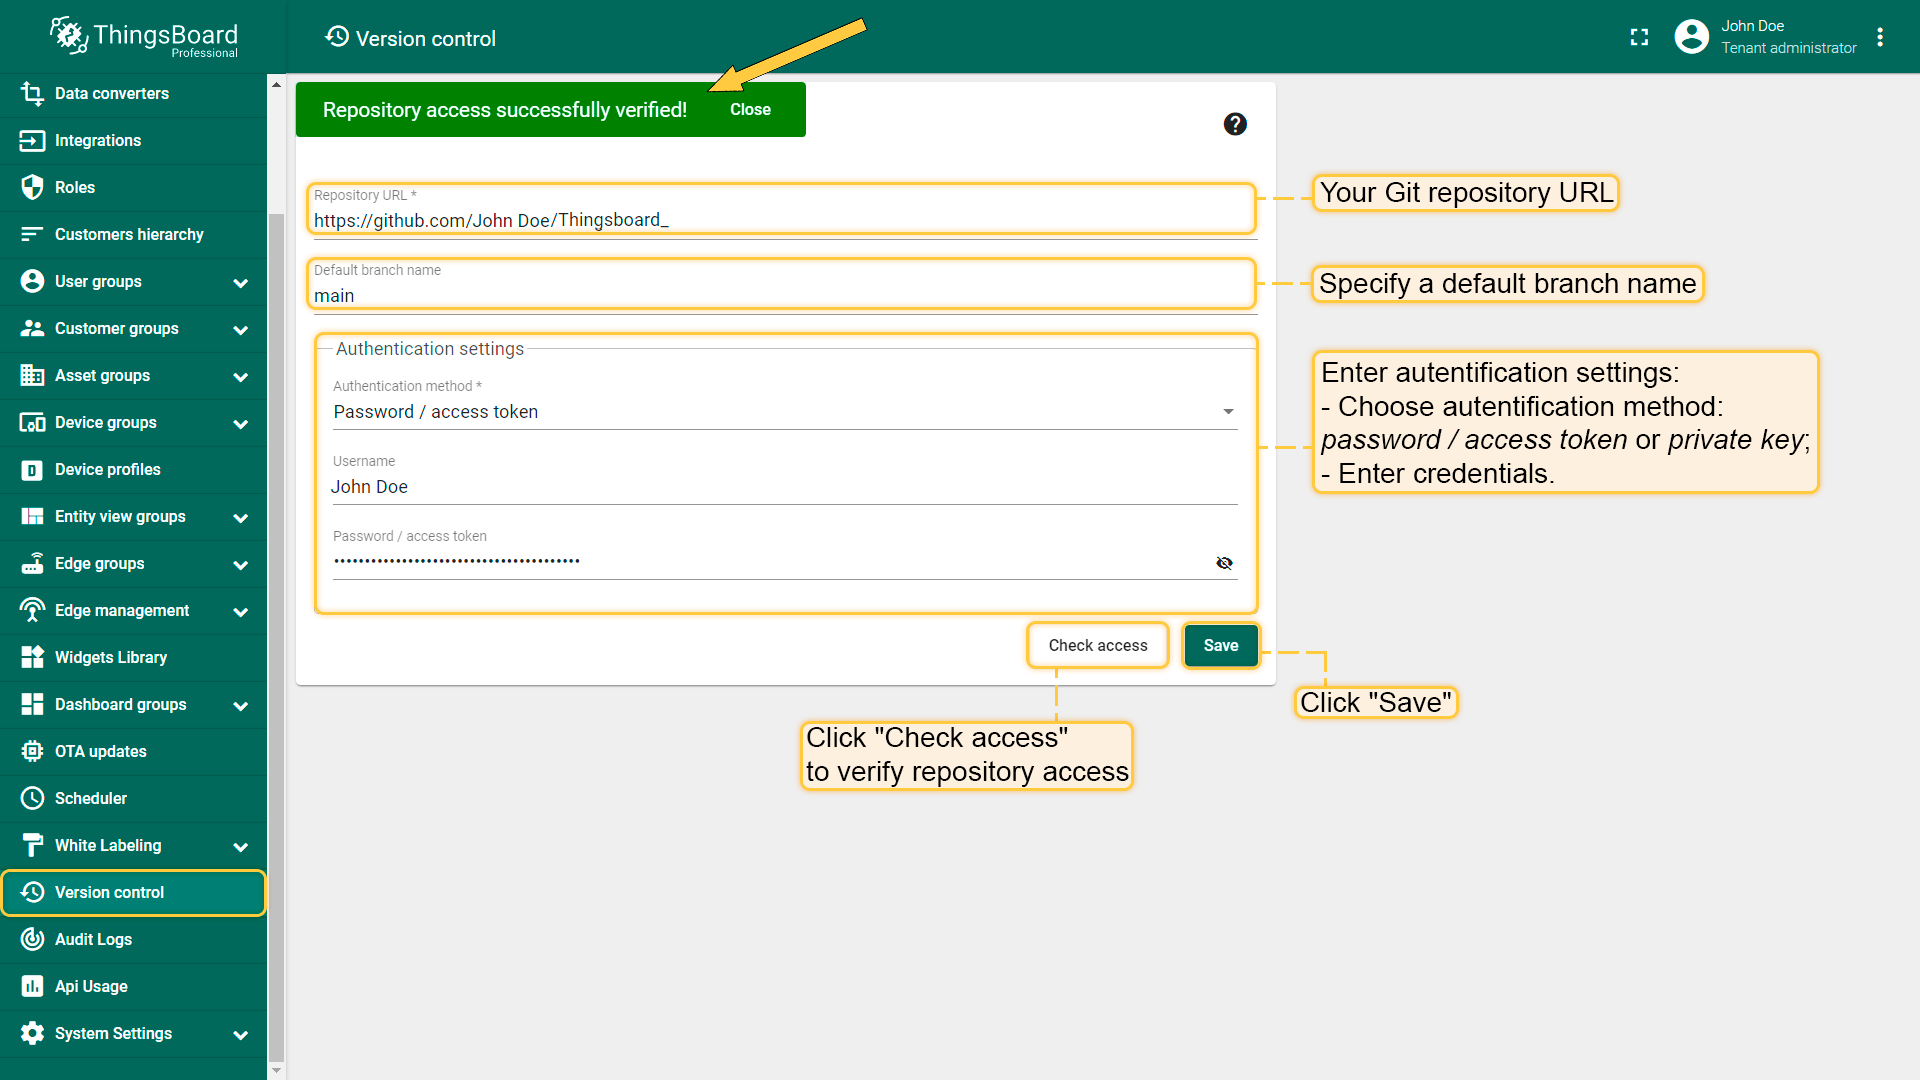Click the Audit Logs icon
Viewport: 1920px width, 1080px height.
[32, 939]
